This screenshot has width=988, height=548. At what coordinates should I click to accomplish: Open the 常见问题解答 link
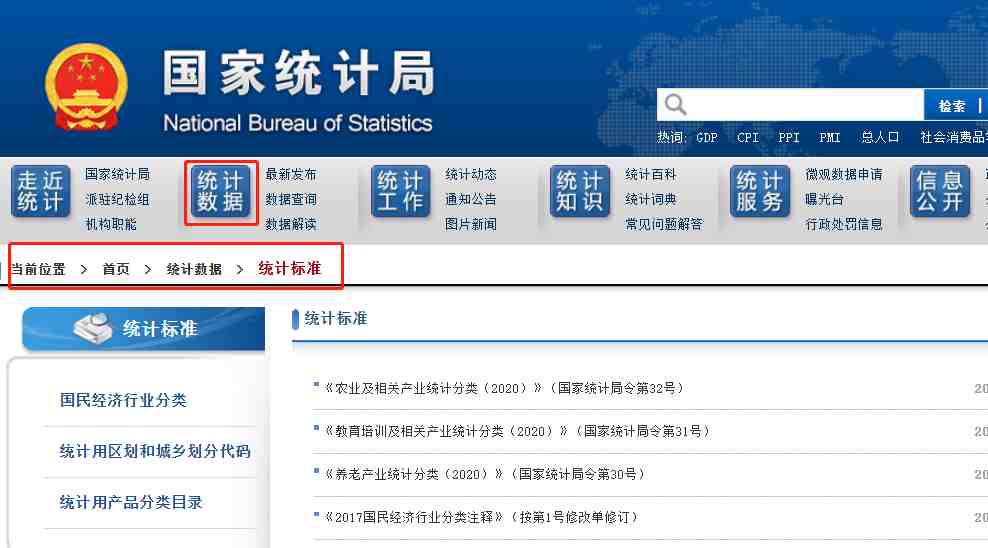pyautogui.click(x=663, y=224)
